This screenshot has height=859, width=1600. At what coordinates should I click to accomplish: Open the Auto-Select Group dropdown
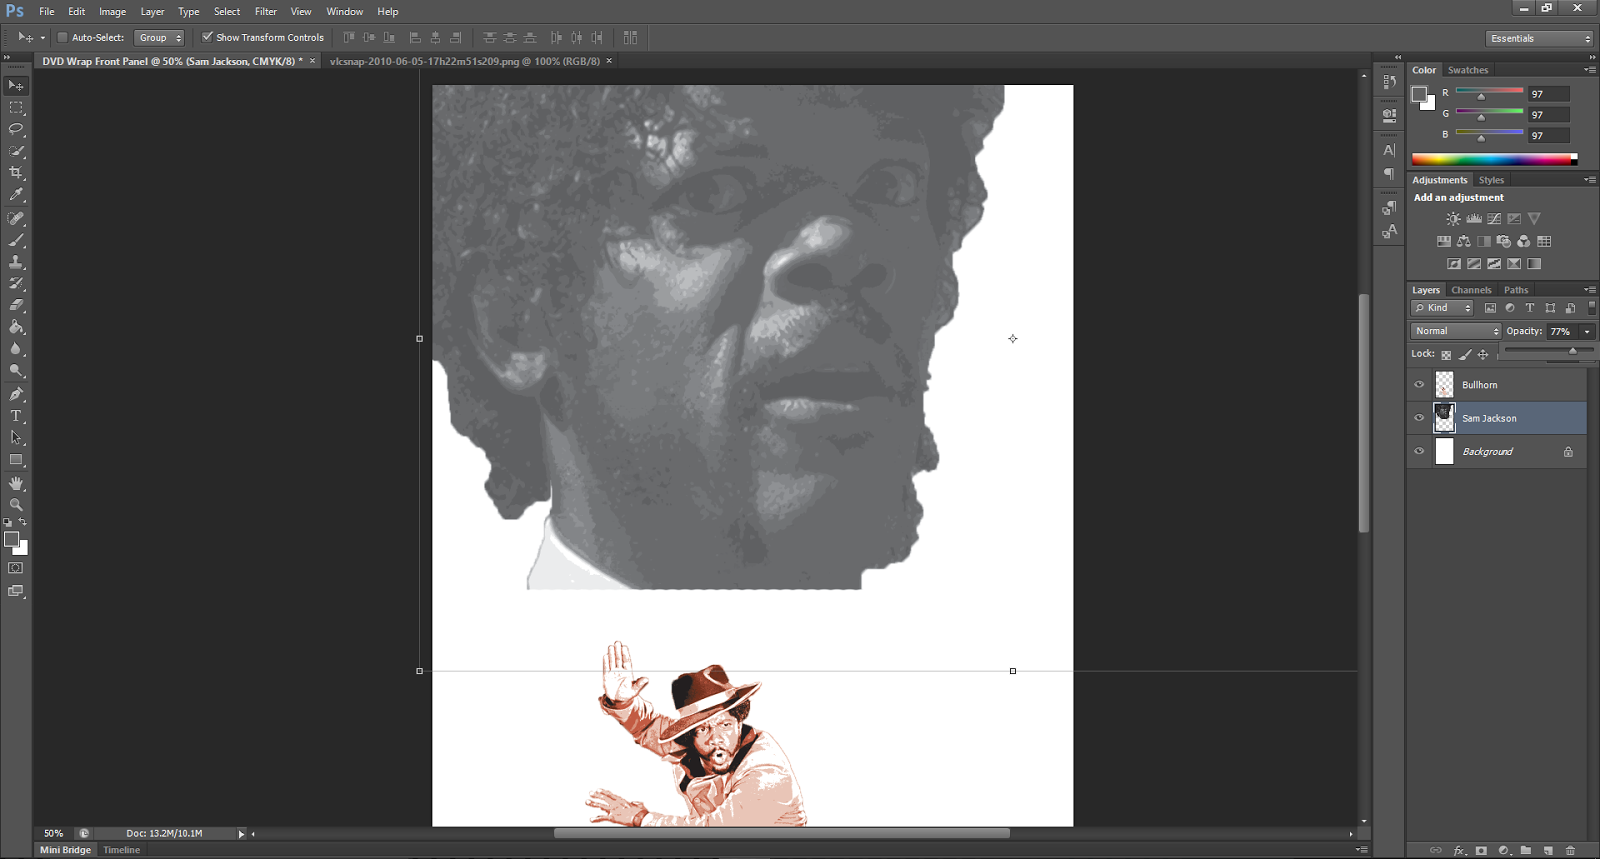(x=159, y=37)
